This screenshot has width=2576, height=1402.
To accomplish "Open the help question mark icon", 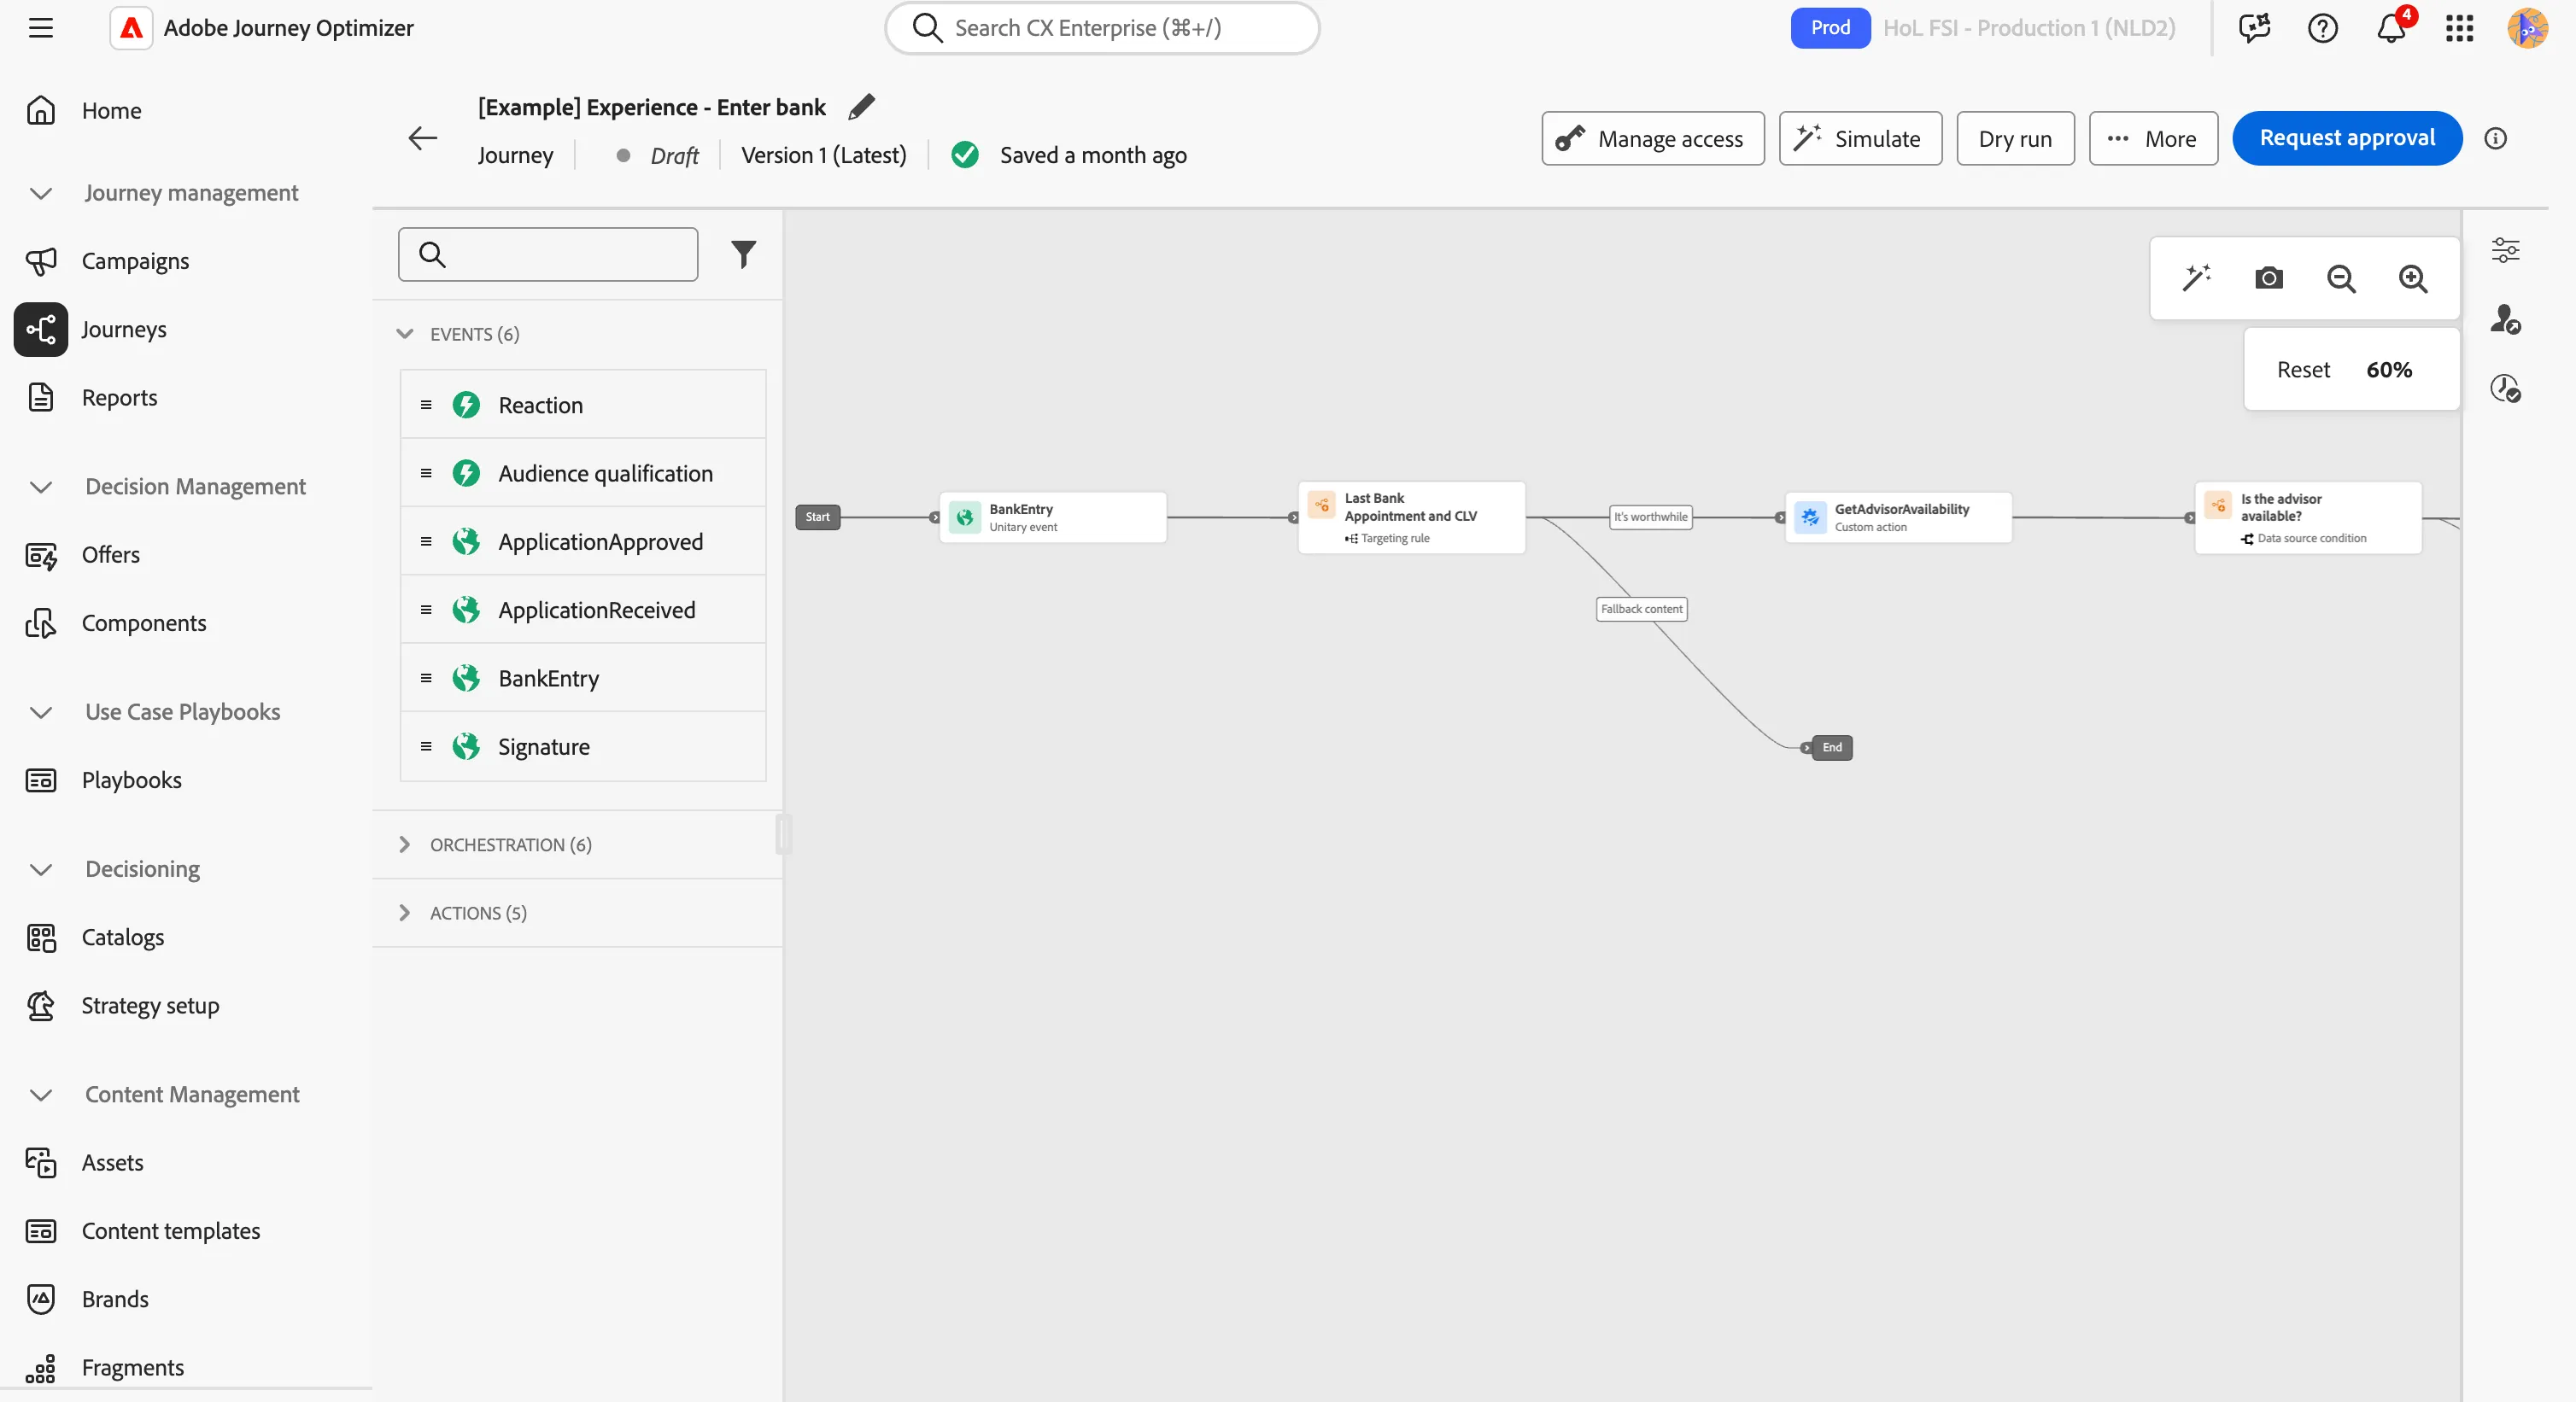I will pyautogui.click(x=2322, y=28).
